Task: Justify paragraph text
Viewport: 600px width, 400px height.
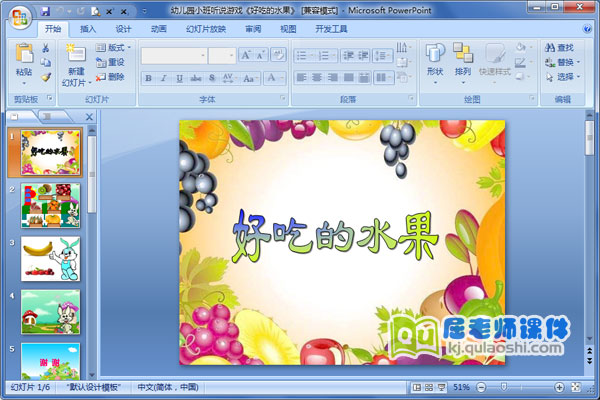Action: [348, 78]
